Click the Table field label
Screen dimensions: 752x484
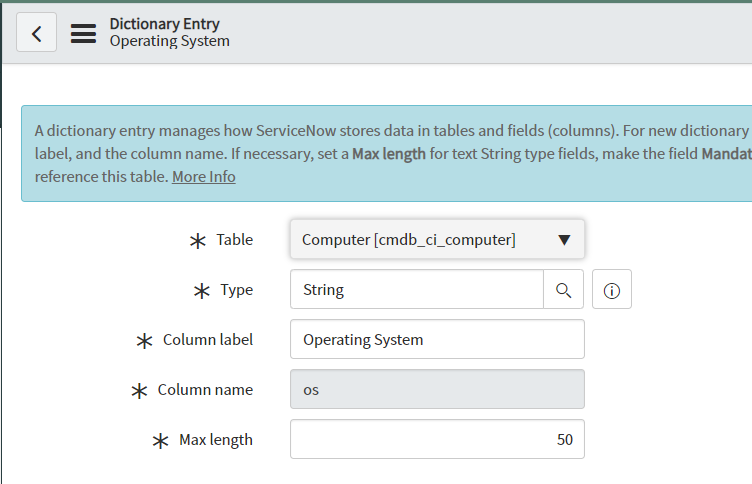(235, 240)
